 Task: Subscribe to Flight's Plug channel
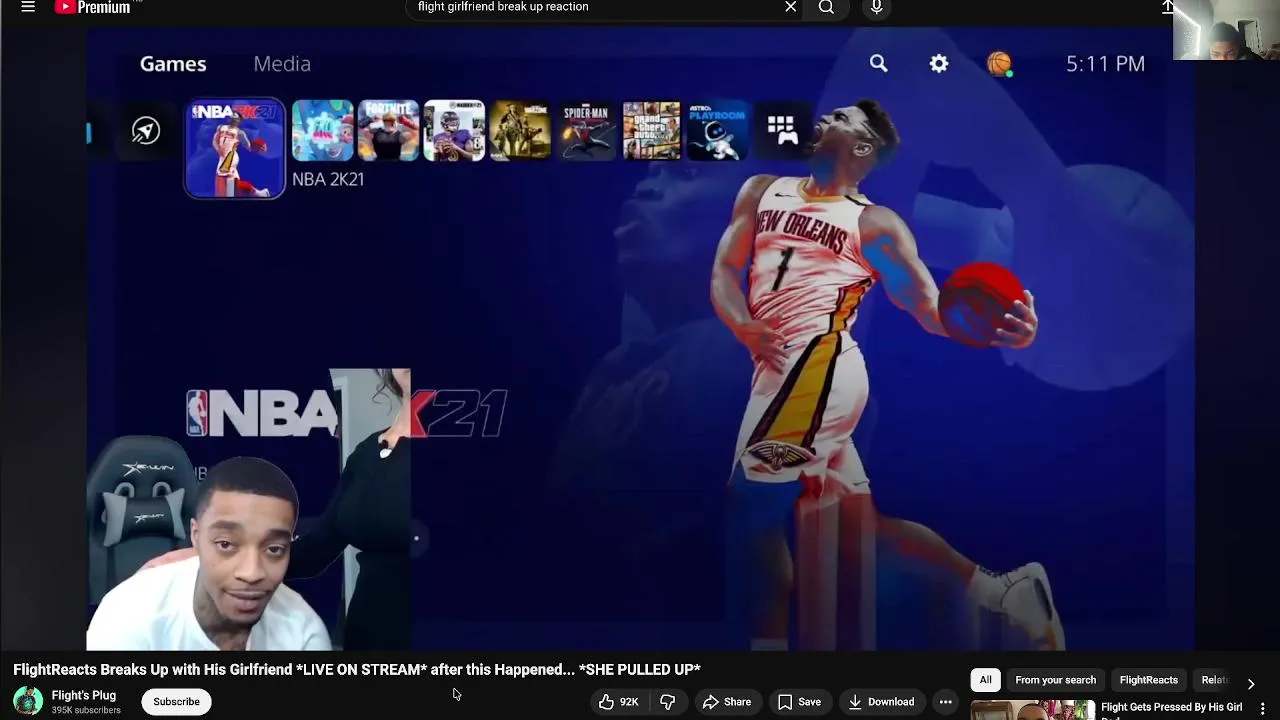point(176,702)
